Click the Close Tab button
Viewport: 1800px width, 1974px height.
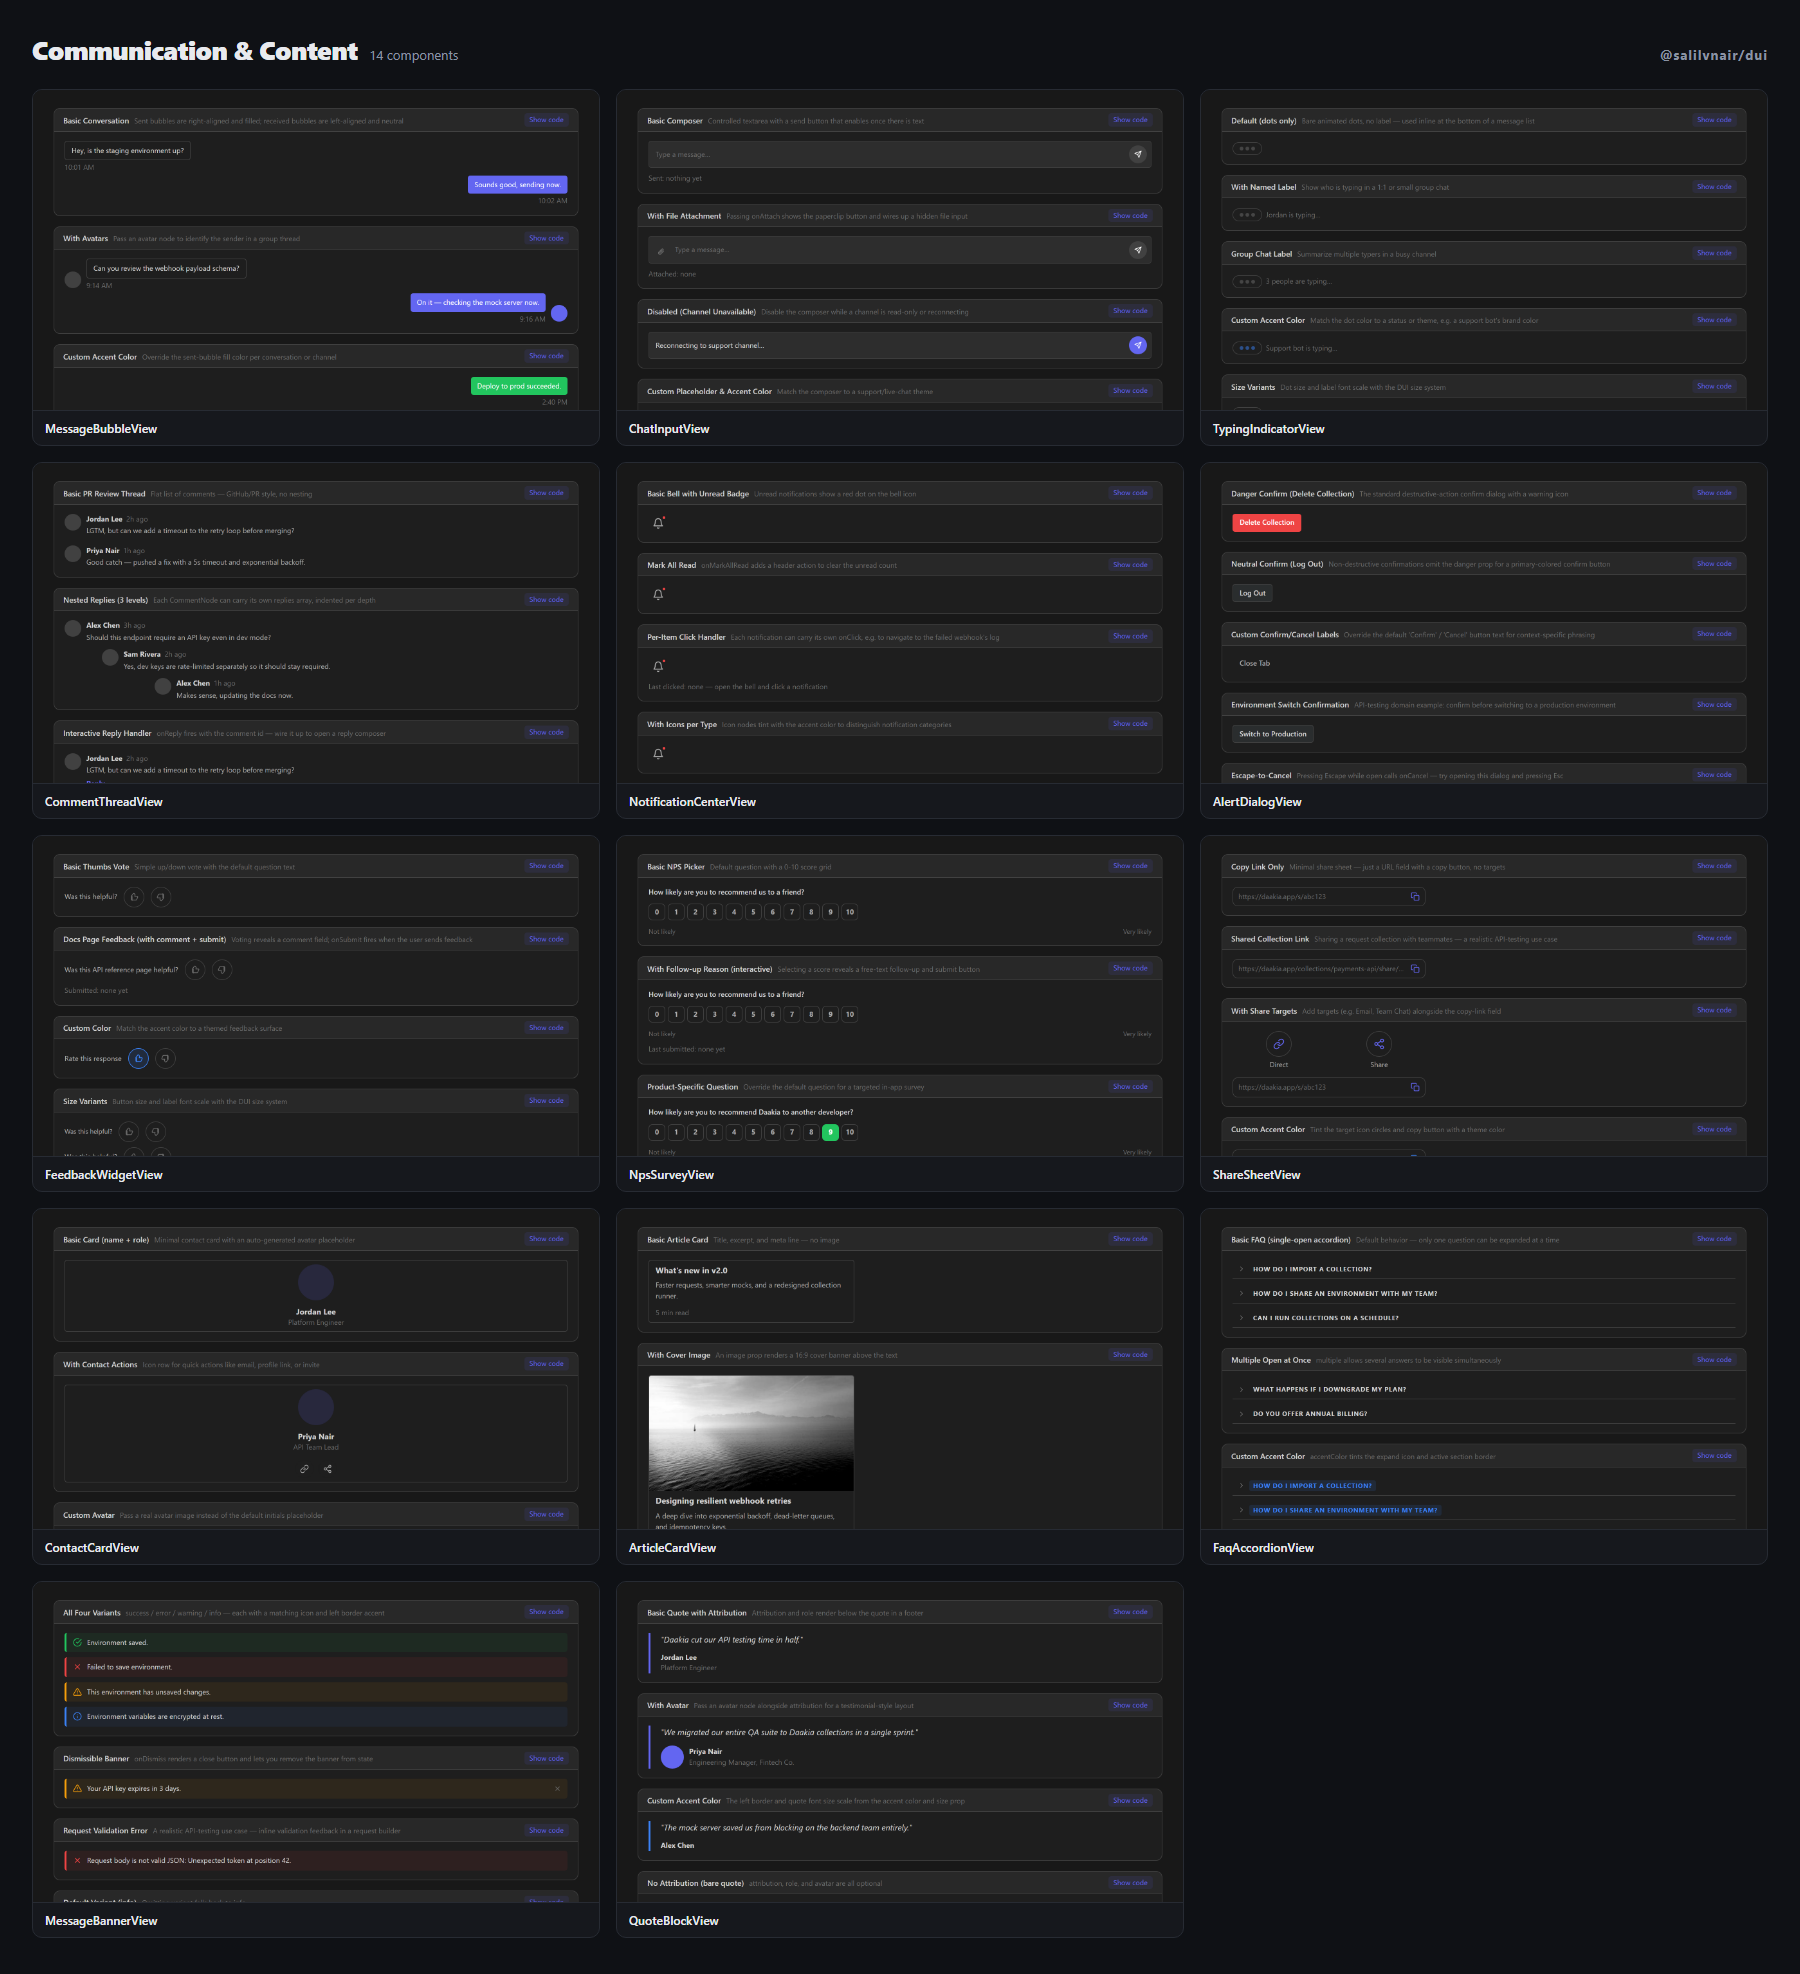click(x=1254, y=663)
